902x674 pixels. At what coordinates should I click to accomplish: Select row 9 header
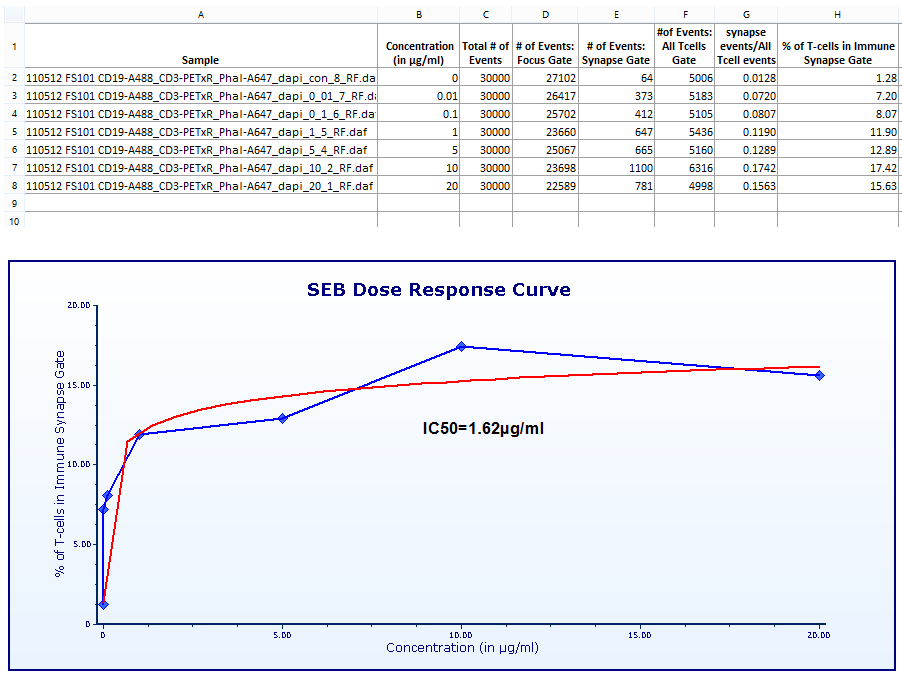coord(12,203)
